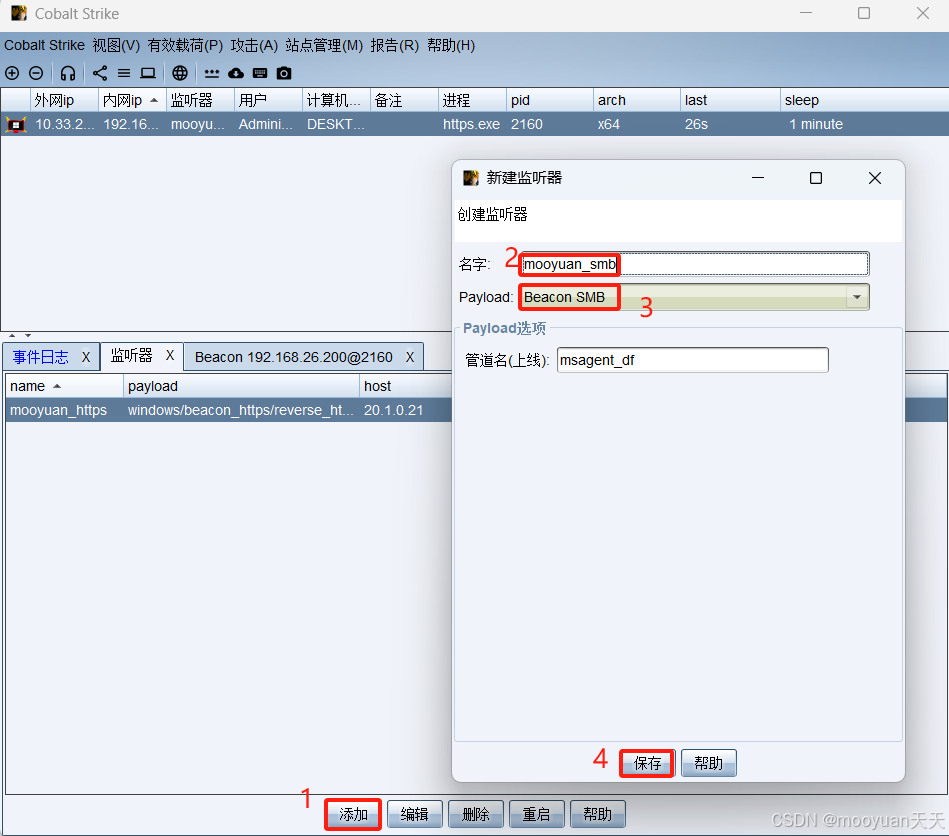Image resolution: width=949 pixels, height=836 pixels.
Task: Click 保存 in new listener dialog
Action: click(x=647, y=763)
